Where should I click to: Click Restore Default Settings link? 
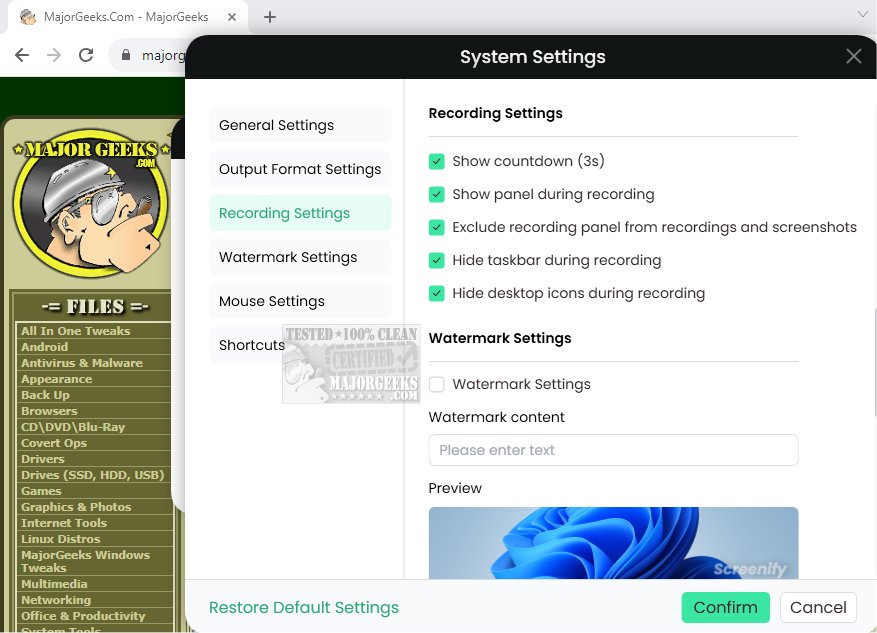click(304, 607)
